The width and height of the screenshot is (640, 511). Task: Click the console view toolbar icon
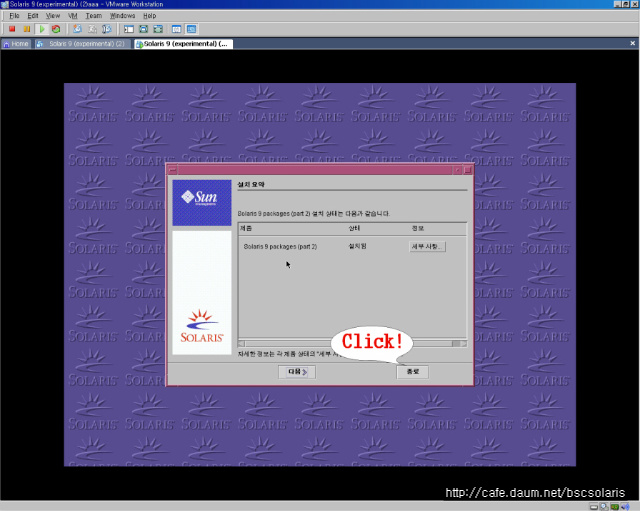[191, 29]
